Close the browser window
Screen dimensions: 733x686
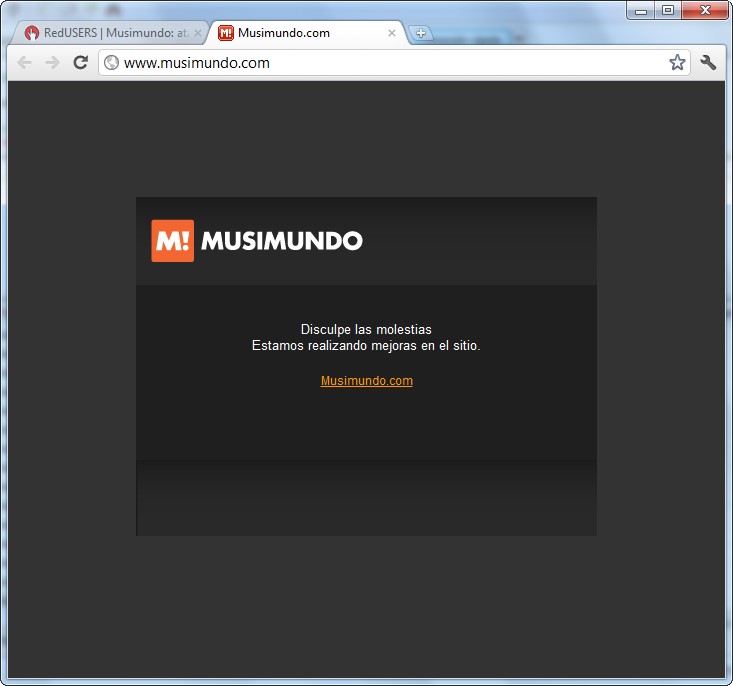[705, 10]
